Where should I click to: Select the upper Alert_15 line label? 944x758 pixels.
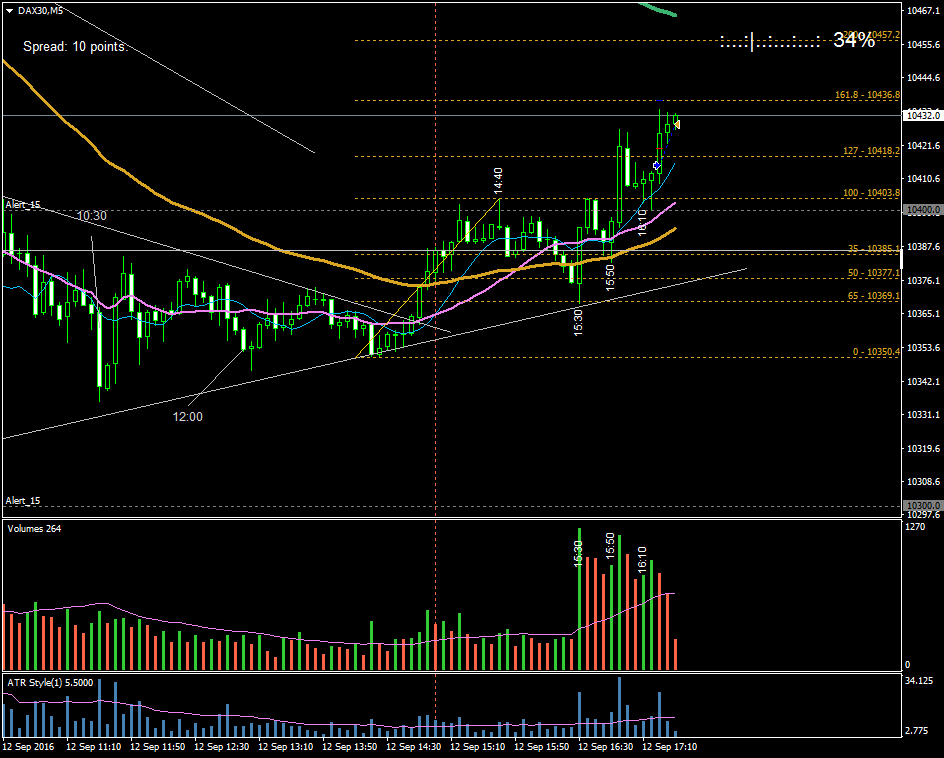pos(21,204)
